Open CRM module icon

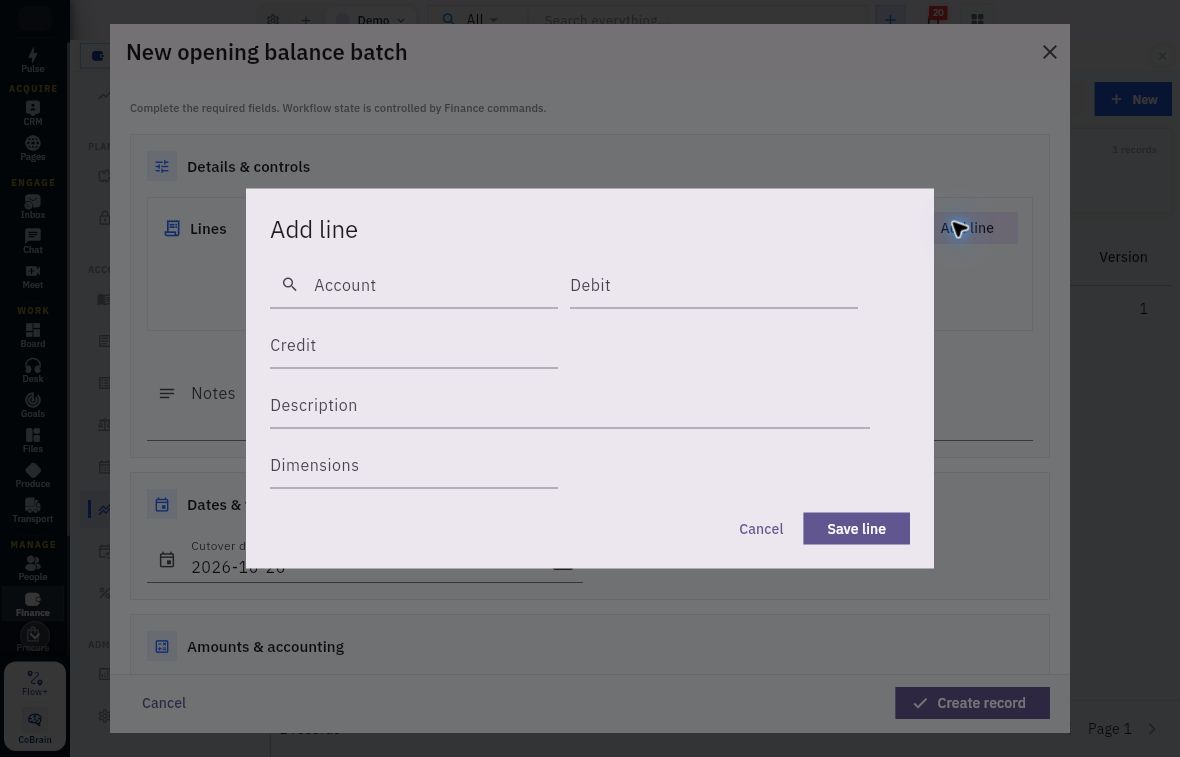coord(32,113)
